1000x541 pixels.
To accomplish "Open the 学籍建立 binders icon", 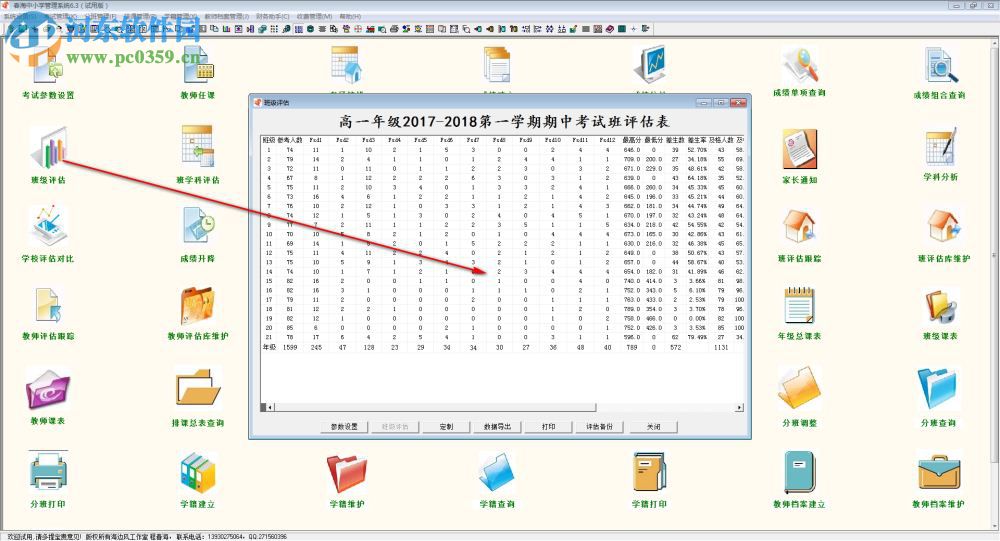I will click(198, 473).
